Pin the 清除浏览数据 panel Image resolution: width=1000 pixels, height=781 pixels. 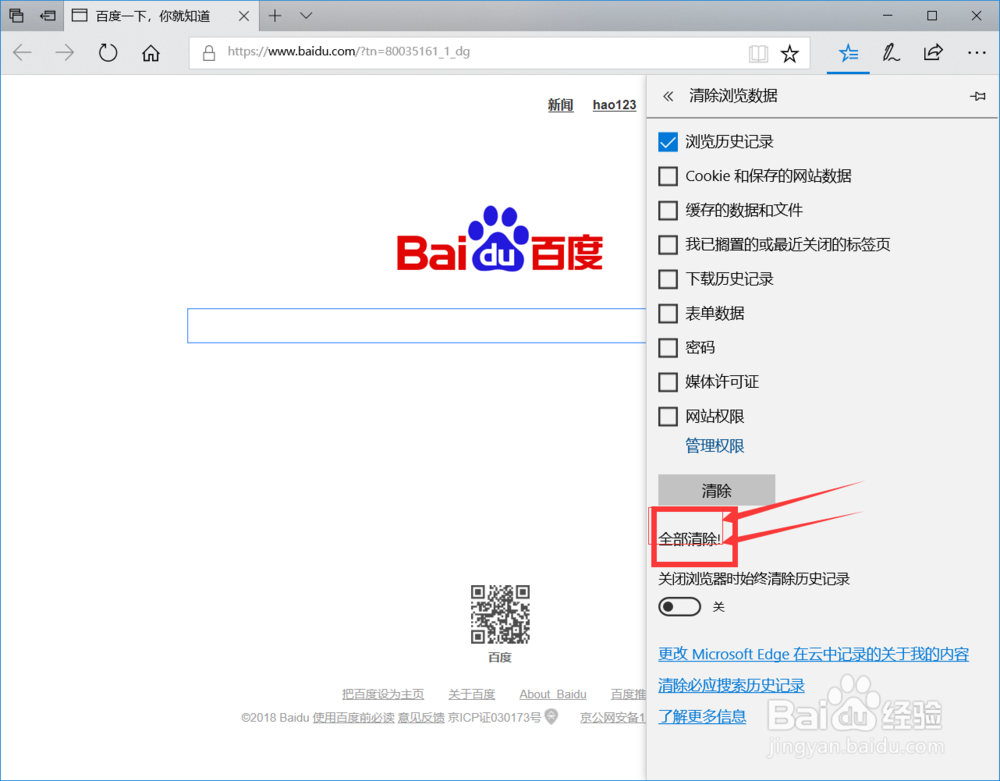(x=978, y=95)
